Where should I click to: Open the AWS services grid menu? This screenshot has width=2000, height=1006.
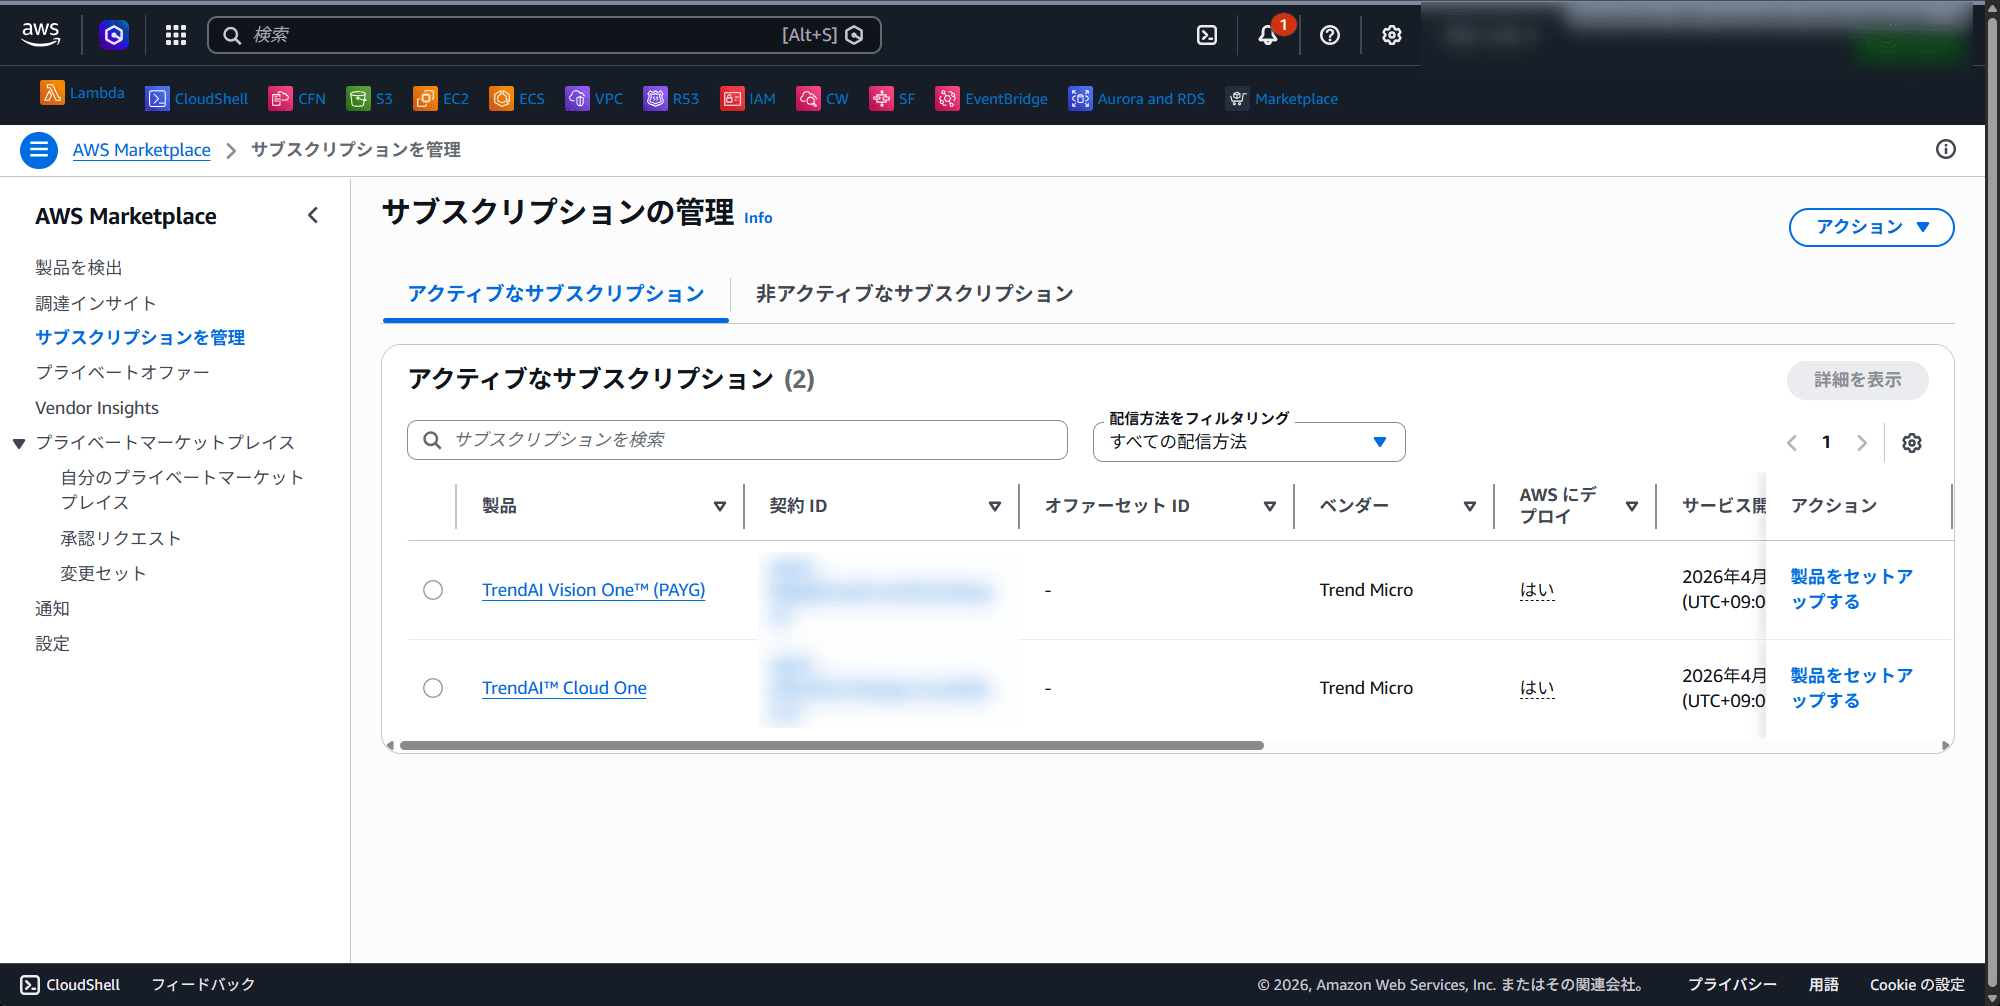point(175,34)
